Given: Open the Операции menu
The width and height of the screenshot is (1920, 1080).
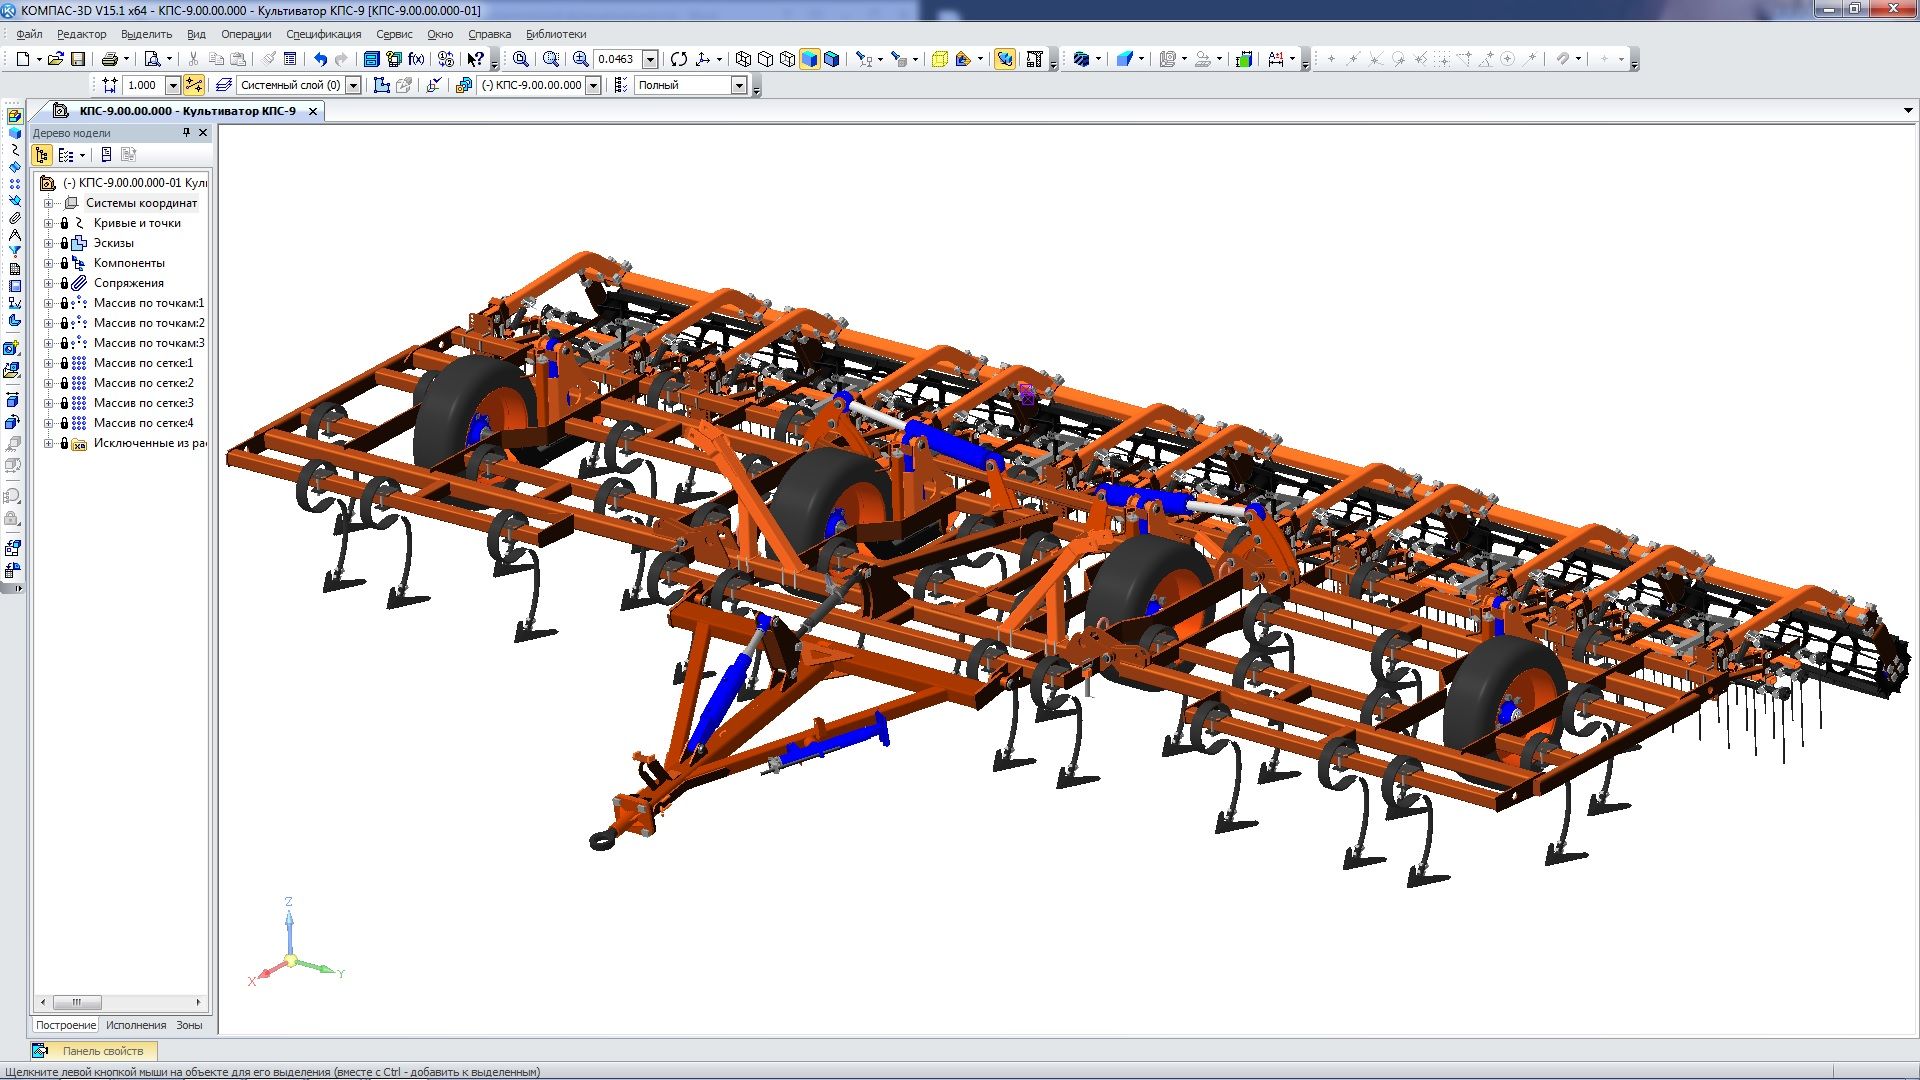Looking at the screenshot, I should pos(246,34).
